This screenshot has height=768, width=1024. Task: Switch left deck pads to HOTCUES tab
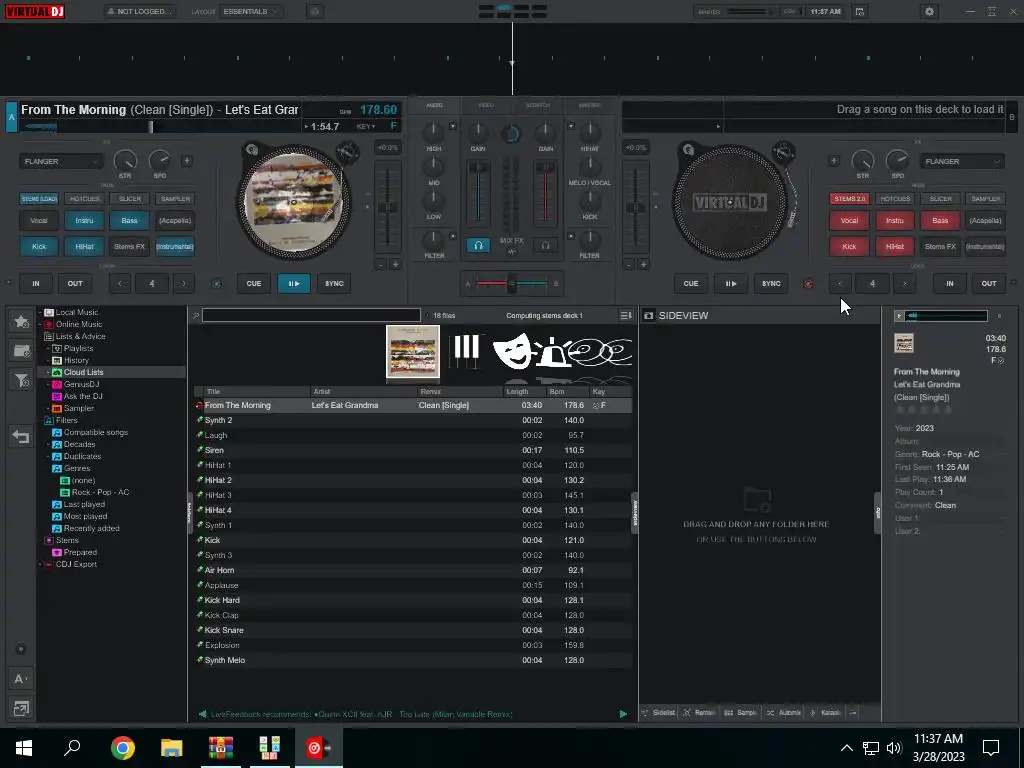84,199
